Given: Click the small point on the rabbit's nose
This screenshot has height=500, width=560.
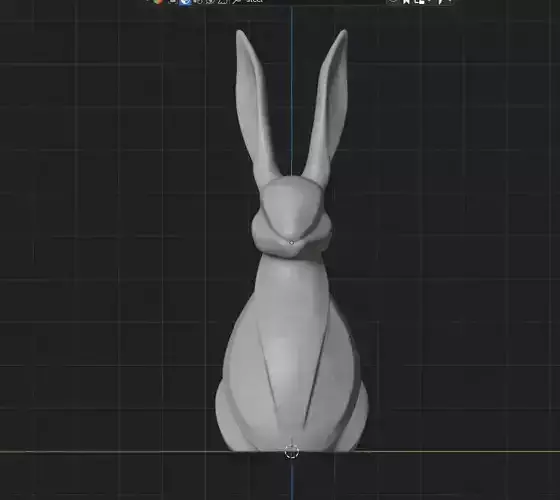Looking at the screenshot, I should [291, 243].
